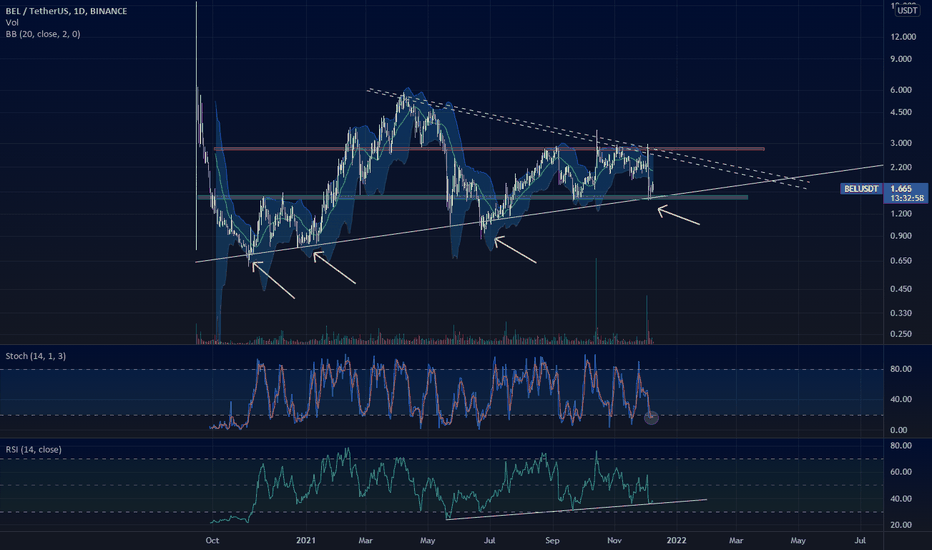This screenshot has width=932, height=550.
Task: Click 0.00 on the Stoch scale
Action: click(x=899, y=430)
